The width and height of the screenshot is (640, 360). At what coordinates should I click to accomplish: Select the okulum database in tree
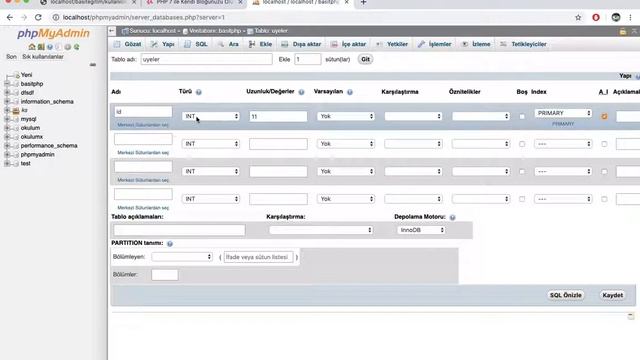point(30,128)
